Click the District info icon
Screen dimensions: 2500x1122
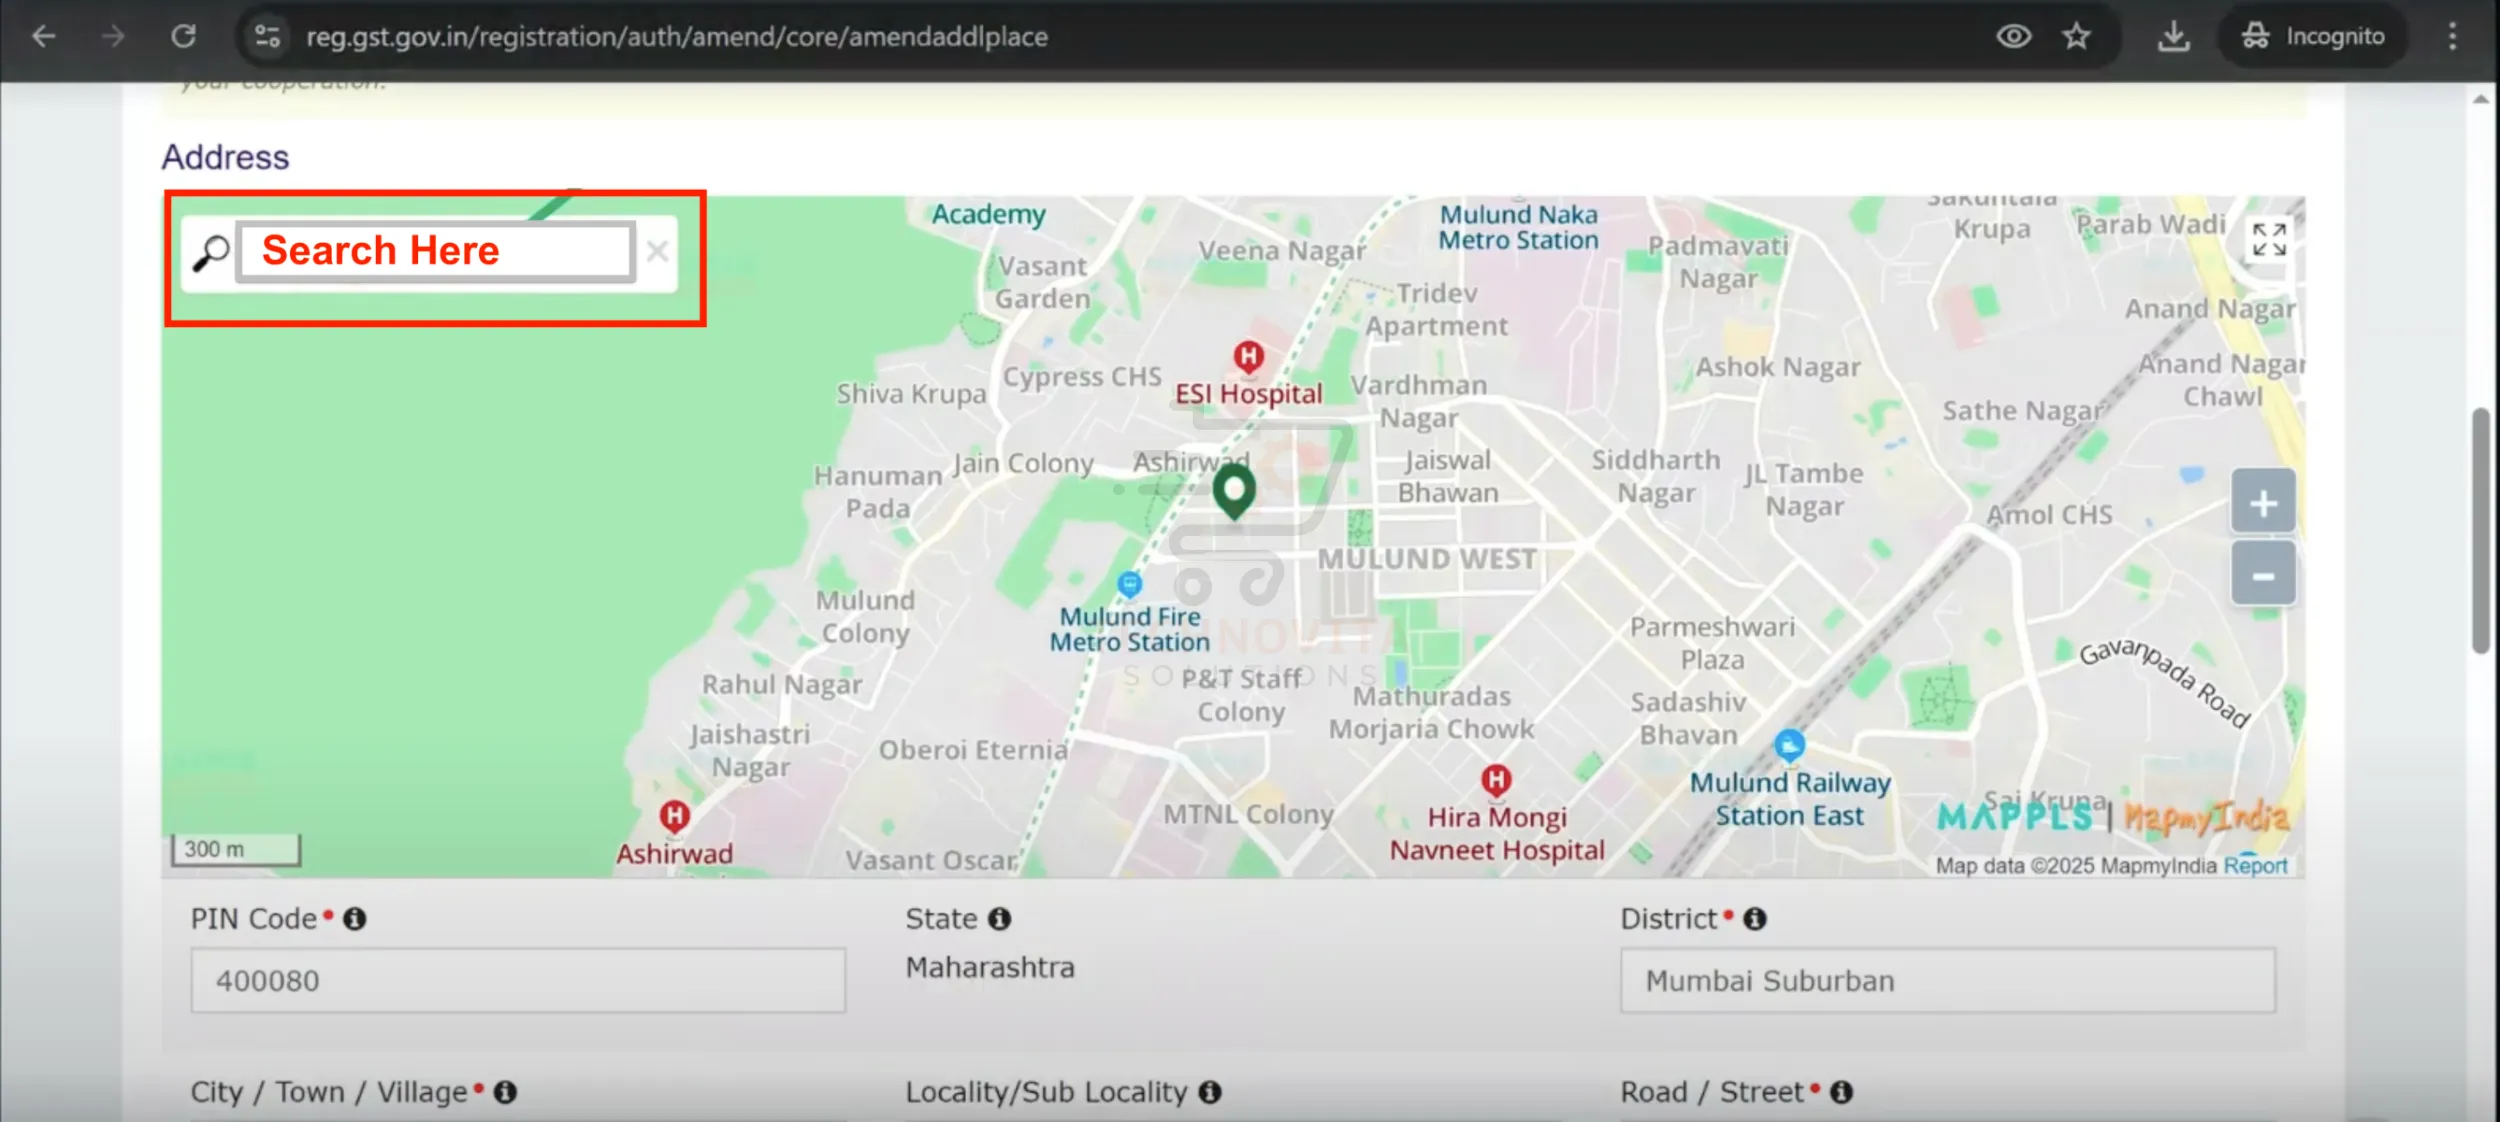tap(1754, 918)
